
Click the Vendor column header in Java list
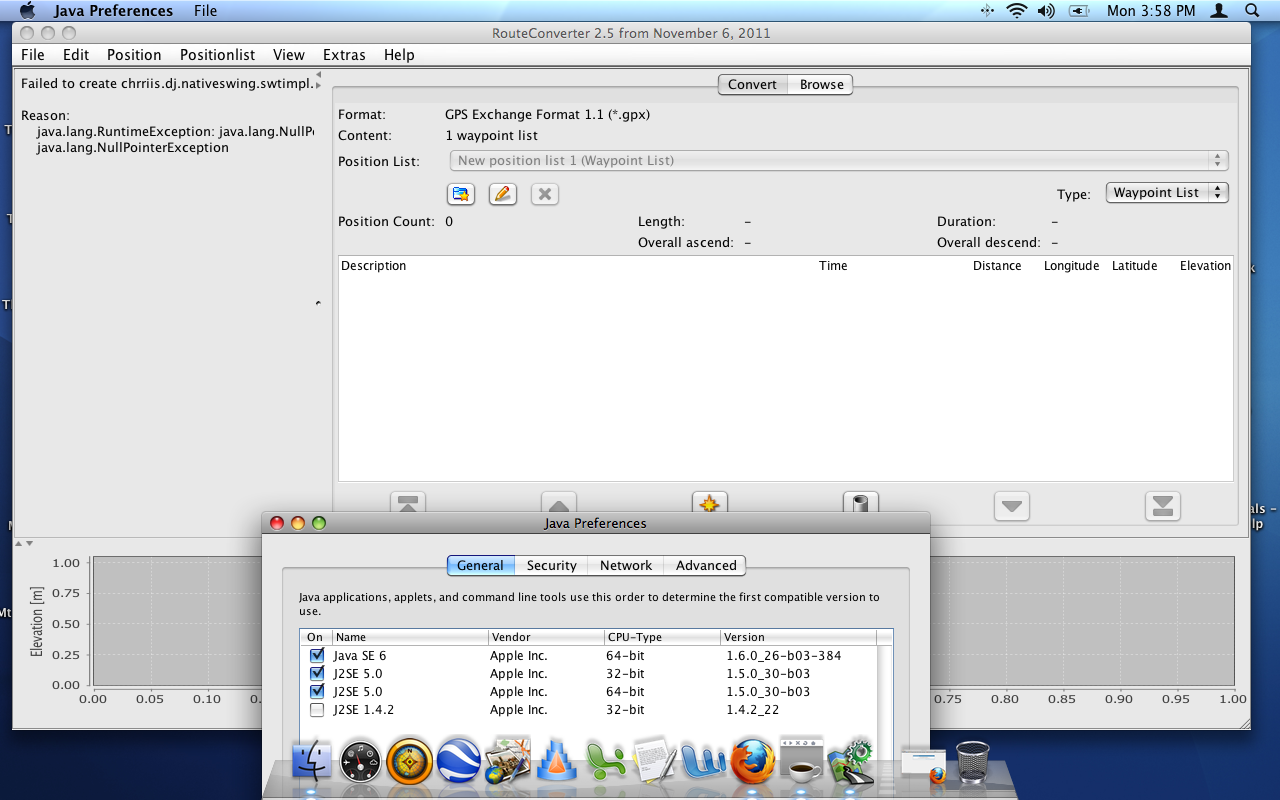coord(546,637)
